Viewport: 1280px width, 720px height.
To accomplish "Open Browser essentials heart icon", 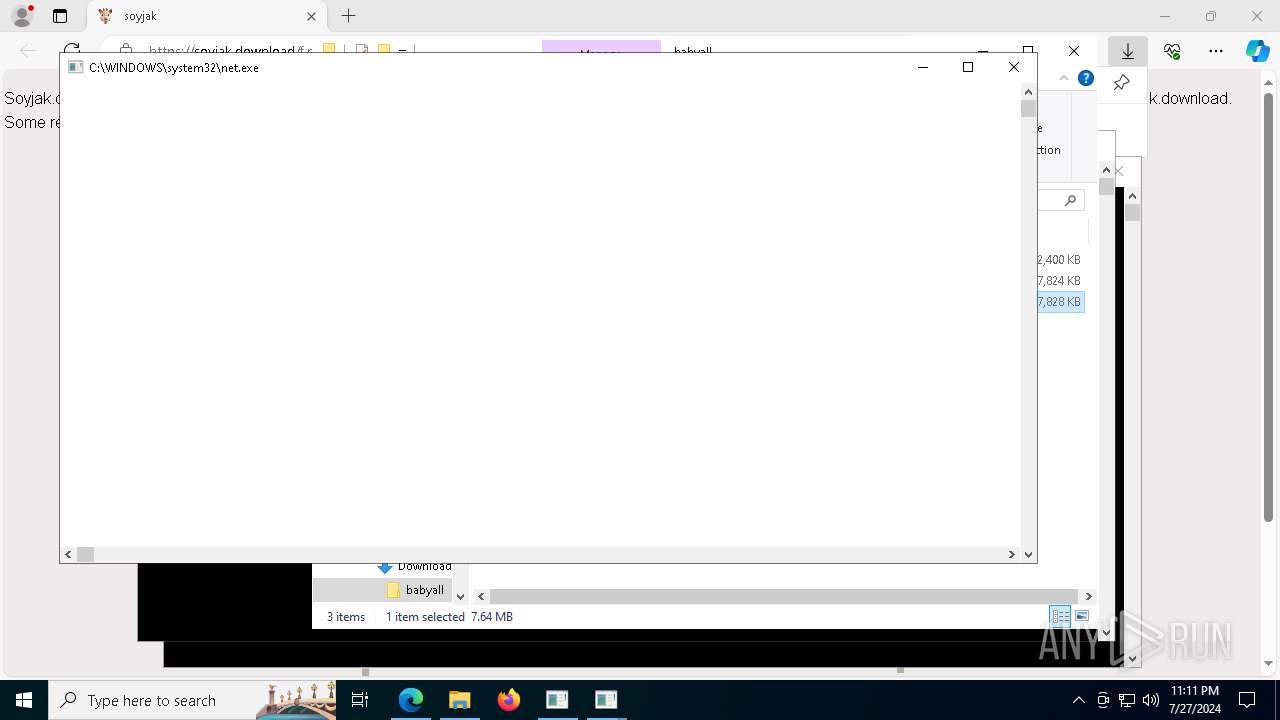I will pyautogui.click(x=1172, y=51).
